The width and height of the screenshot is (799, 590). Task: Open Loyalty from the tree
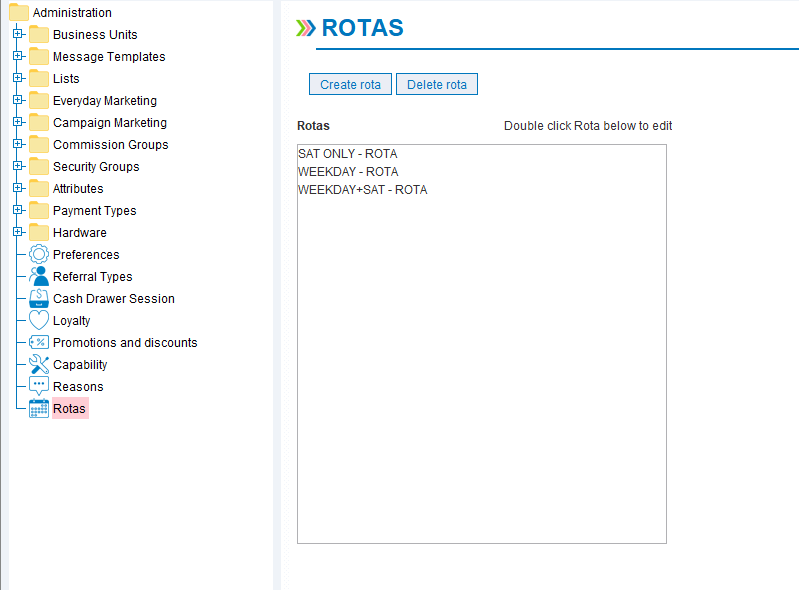click(x=71, y=320)
